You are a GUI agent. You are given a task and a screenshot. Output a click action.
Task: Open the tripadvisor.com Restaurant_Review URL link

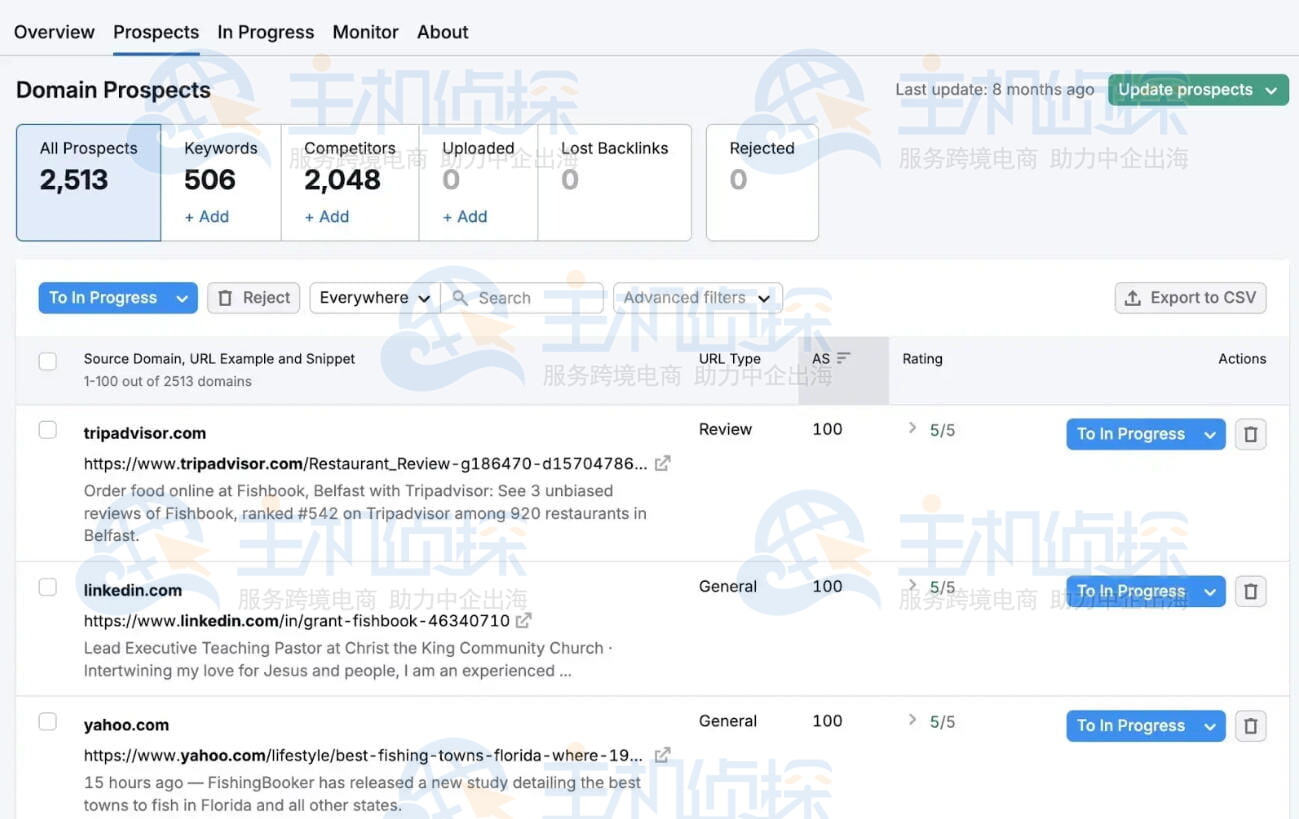366,463
